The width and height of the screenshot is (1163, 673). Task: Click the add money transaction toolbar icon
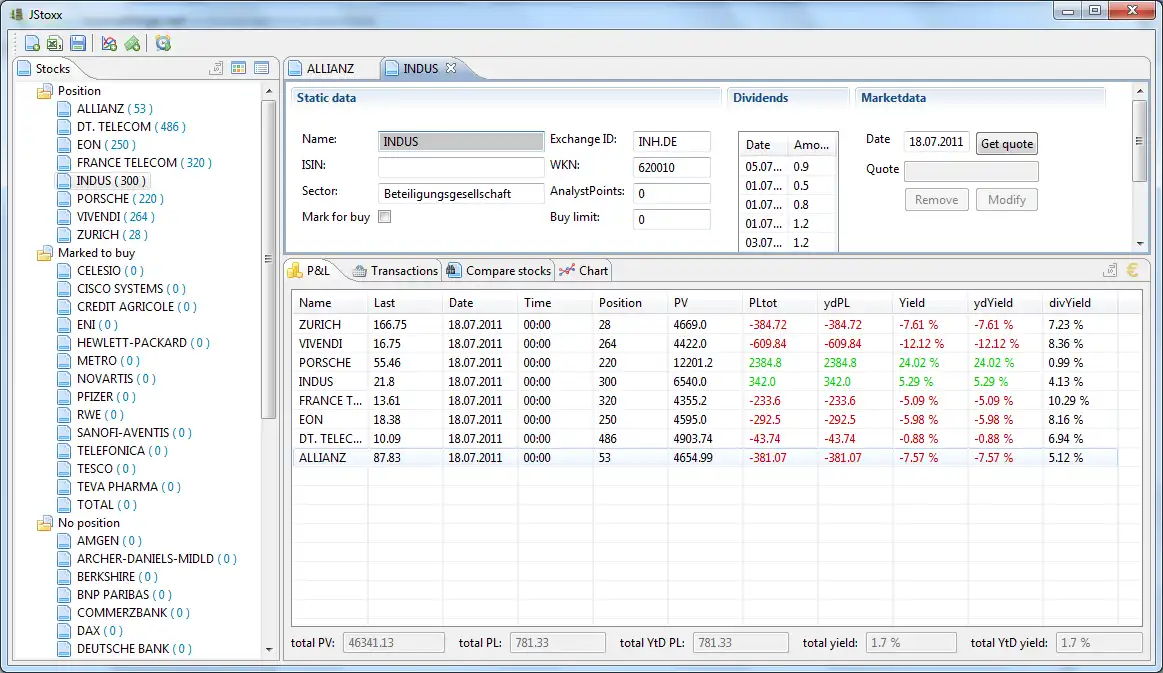[x=132, y=44]
